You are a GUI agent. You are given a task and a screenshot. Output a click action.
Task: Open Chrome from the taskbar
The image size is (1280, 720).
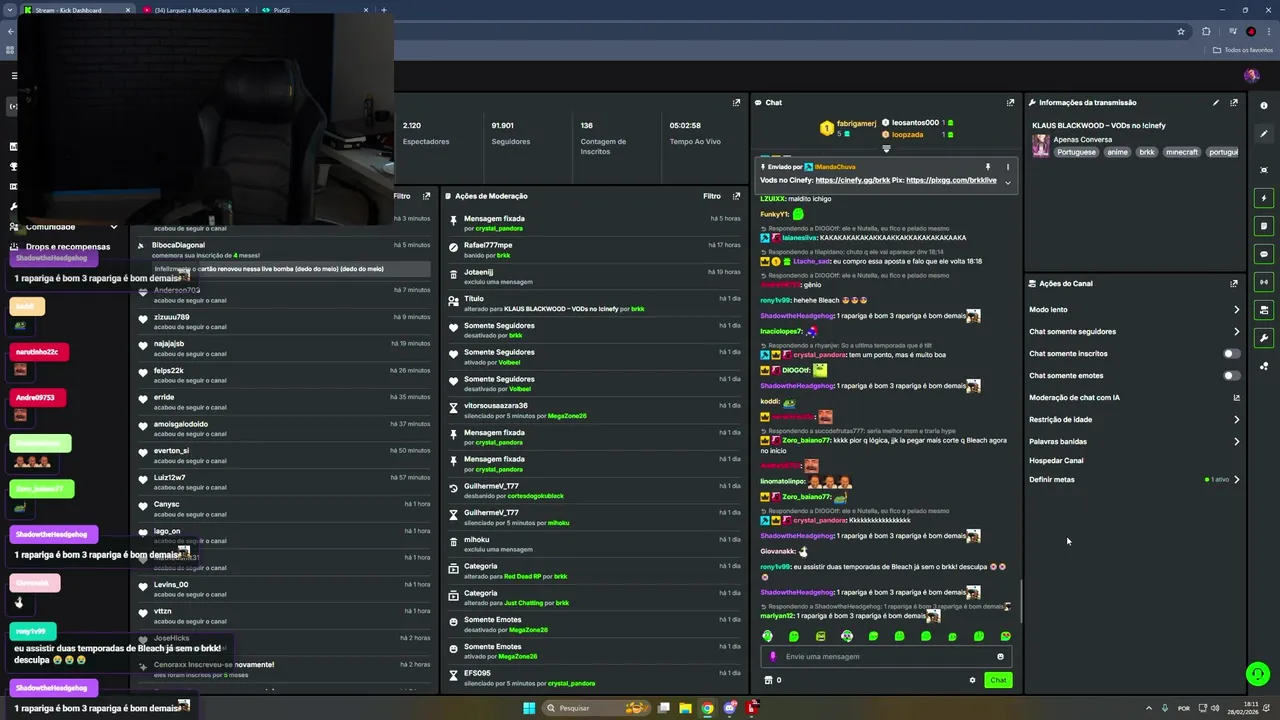pos(707,708)
